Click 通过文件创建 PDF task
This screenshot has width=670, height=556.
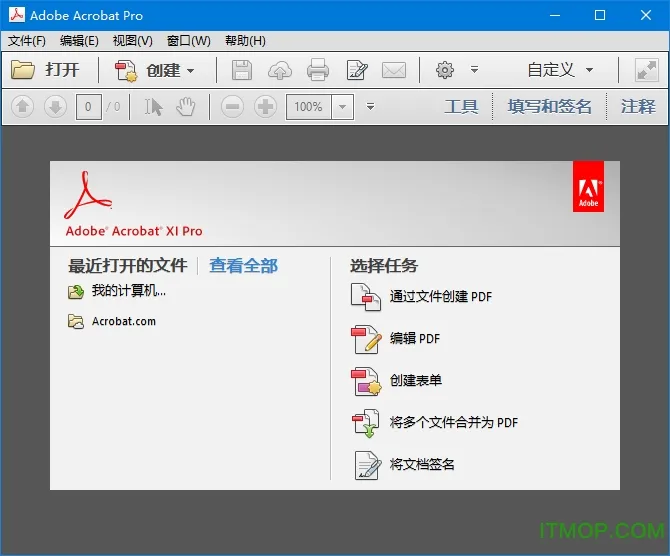441,296
